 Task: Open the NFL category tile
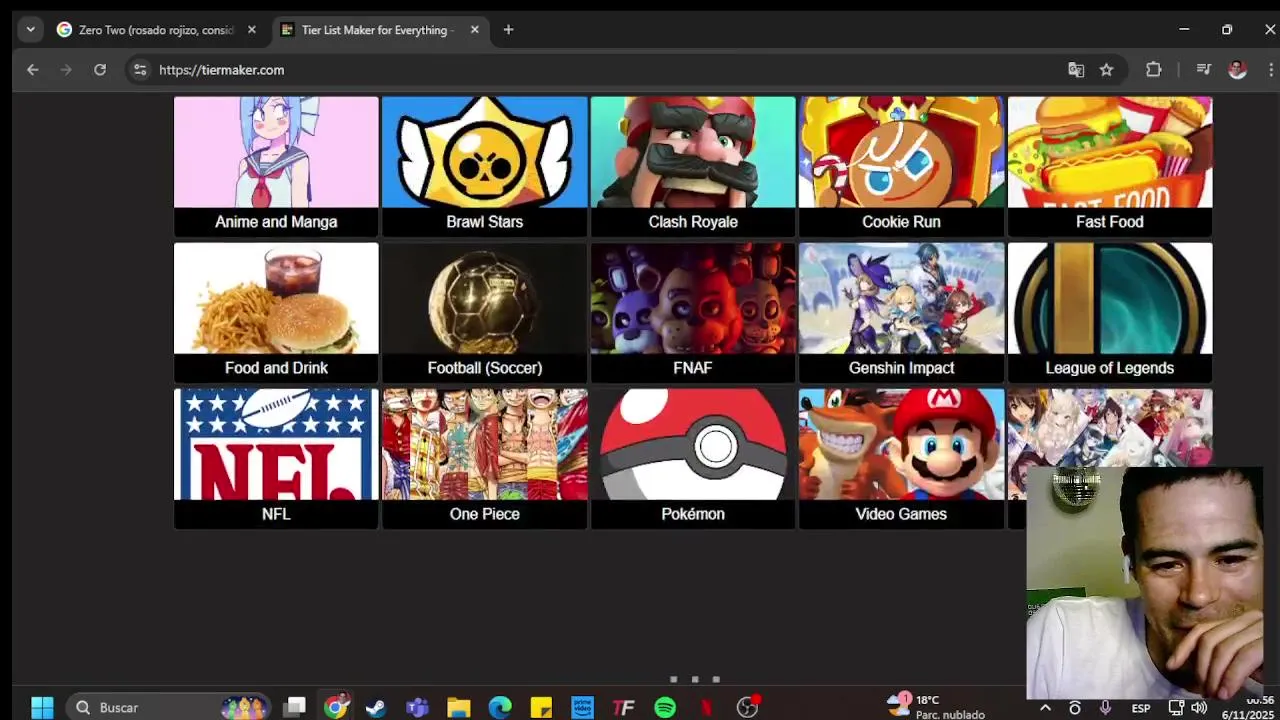click(276, 458)
